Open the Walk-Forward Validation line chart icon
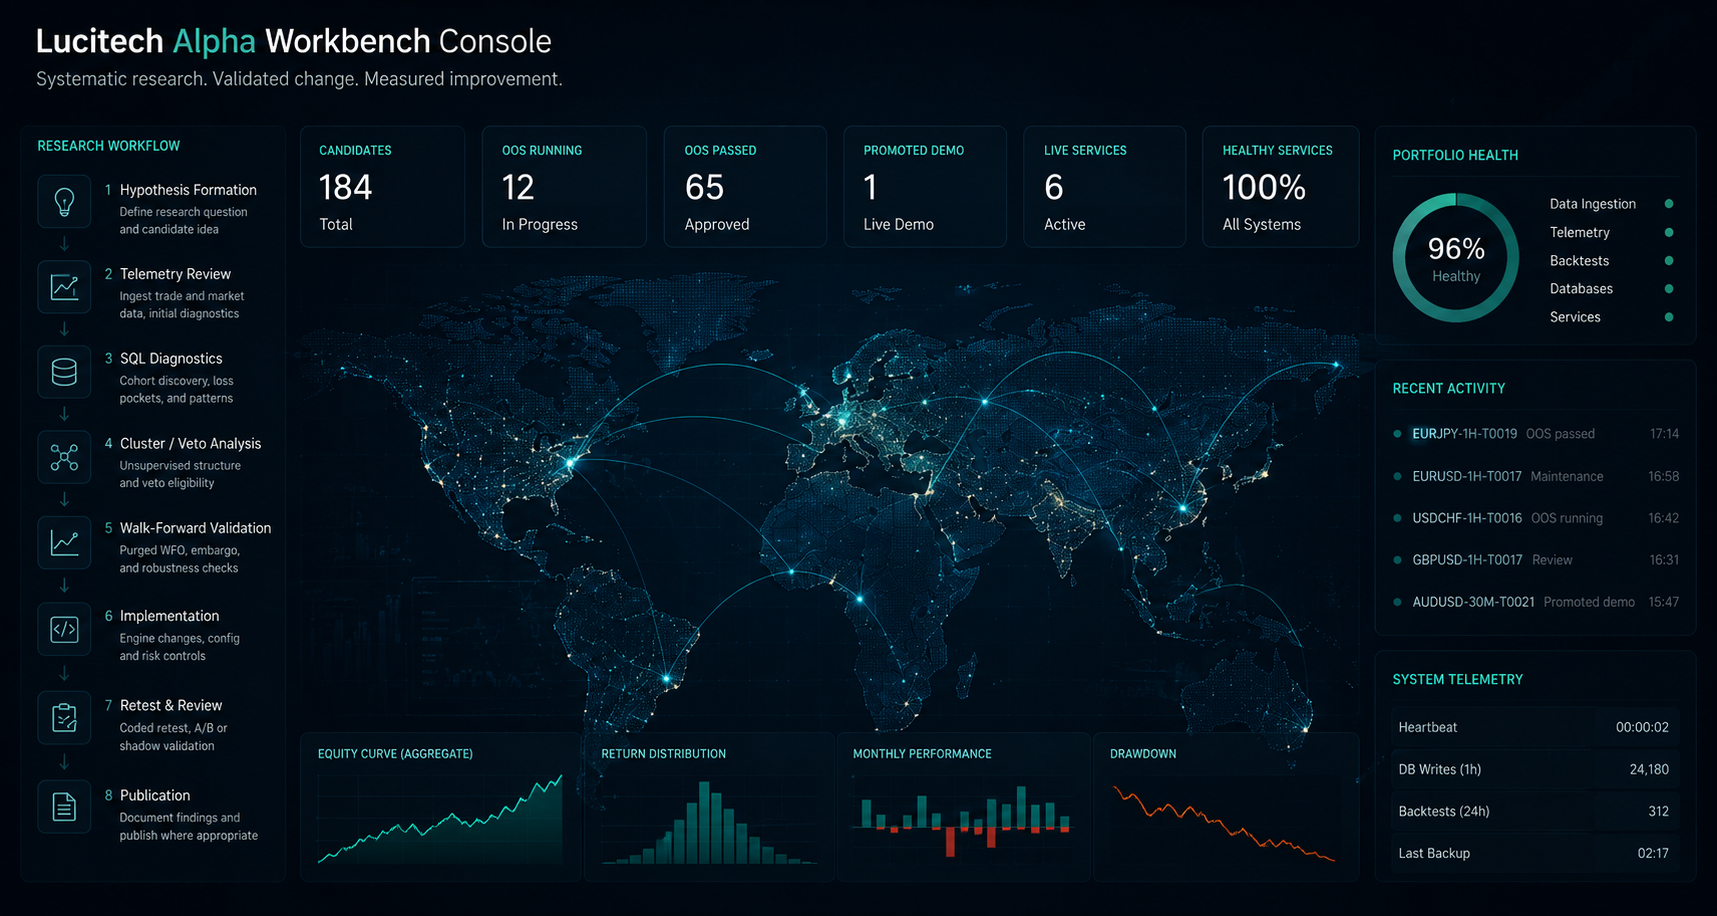Screen dimensions: 1717x916 click(64, 543)
